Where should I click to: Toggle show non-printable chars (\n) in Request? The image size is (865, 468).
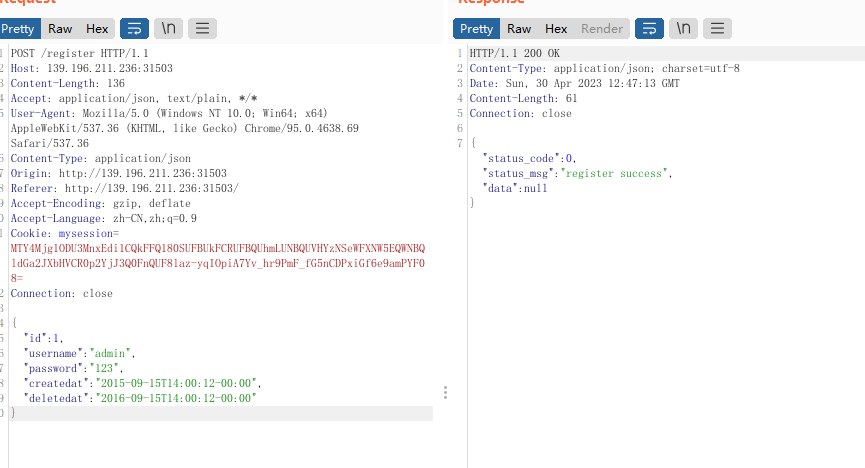(168, 29)
